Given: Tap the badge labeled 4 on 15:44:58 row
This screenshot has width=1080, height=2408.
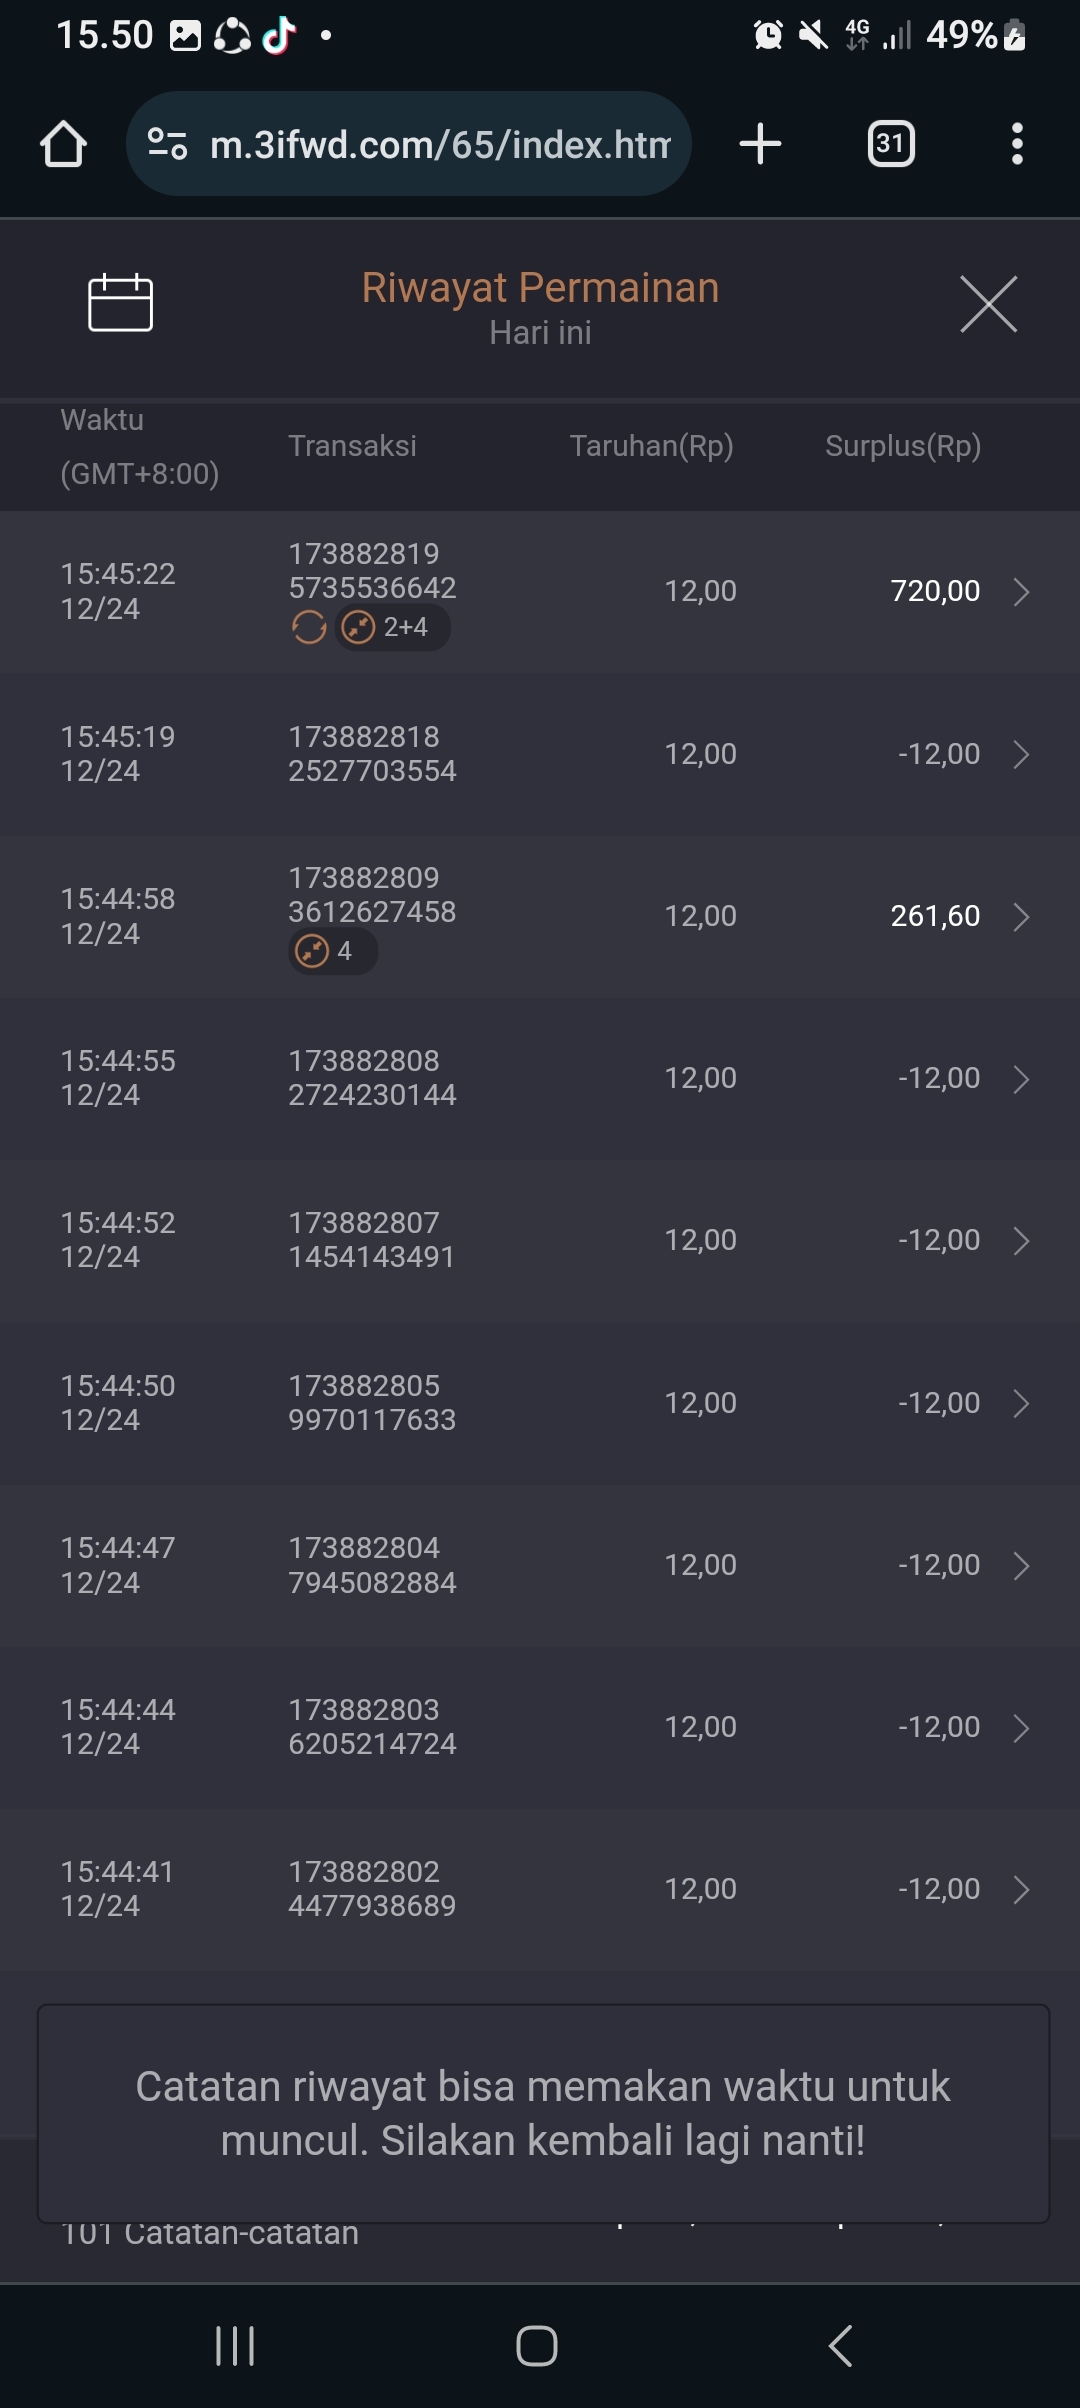Looking at the screenshot, I should (332, 951).
